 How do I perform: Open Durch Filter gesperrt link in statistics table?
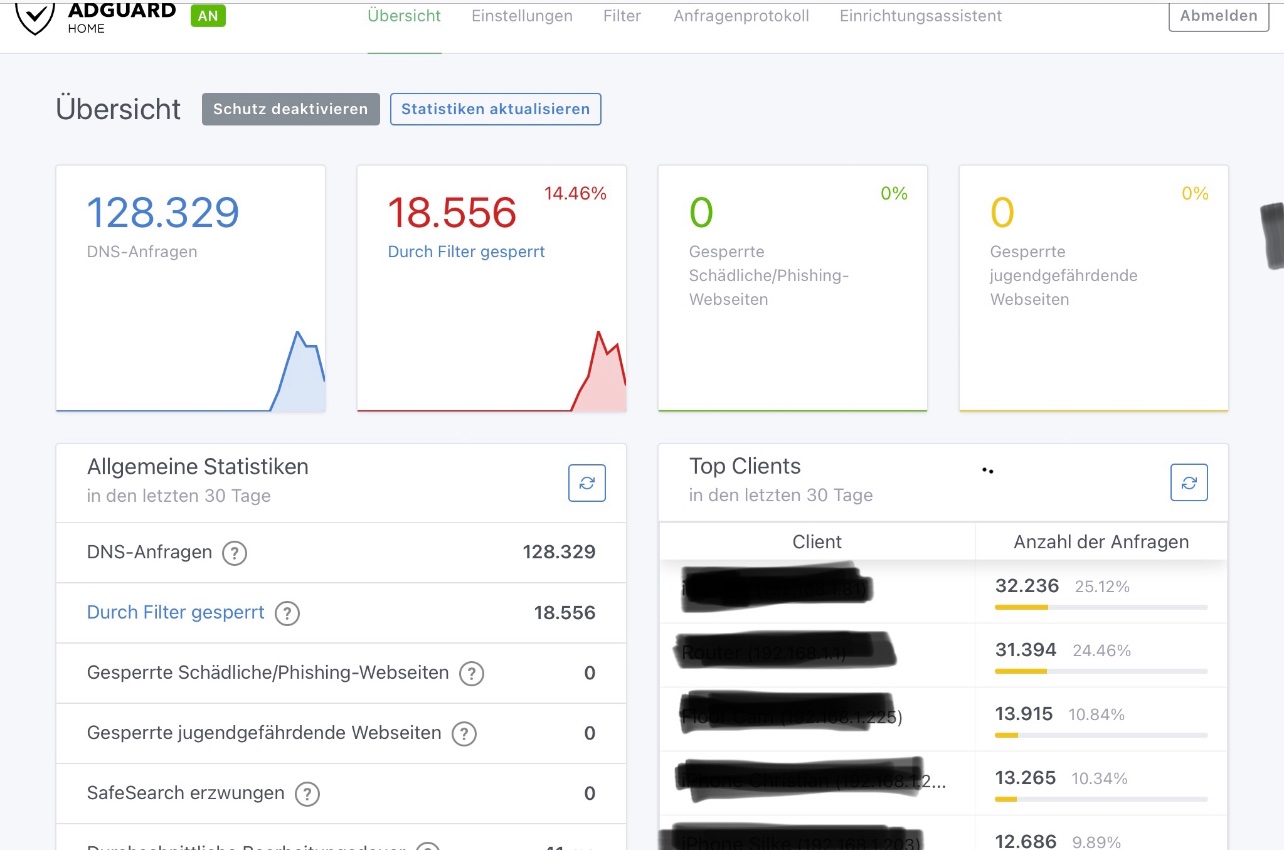tap(176, 612)
